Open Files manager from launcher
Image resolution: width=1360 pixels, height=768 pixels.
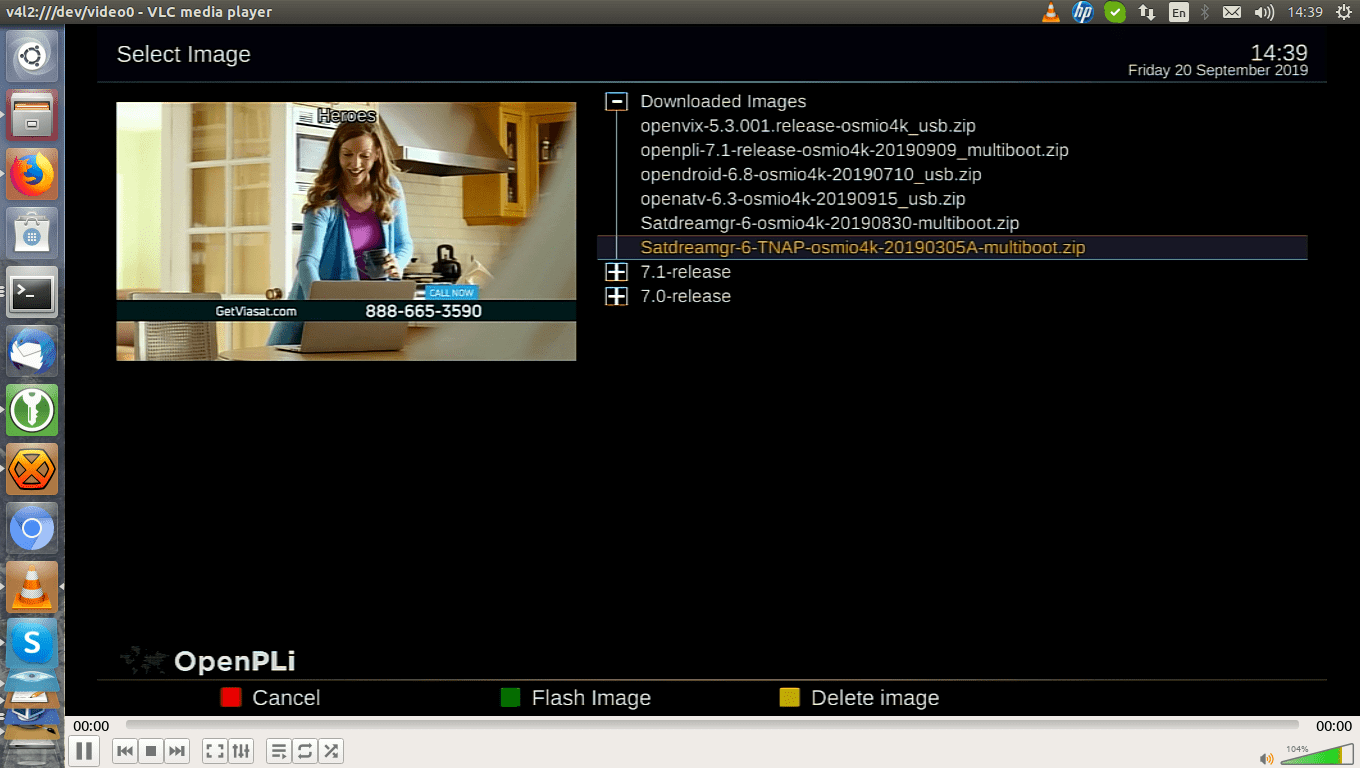point(32,115)
